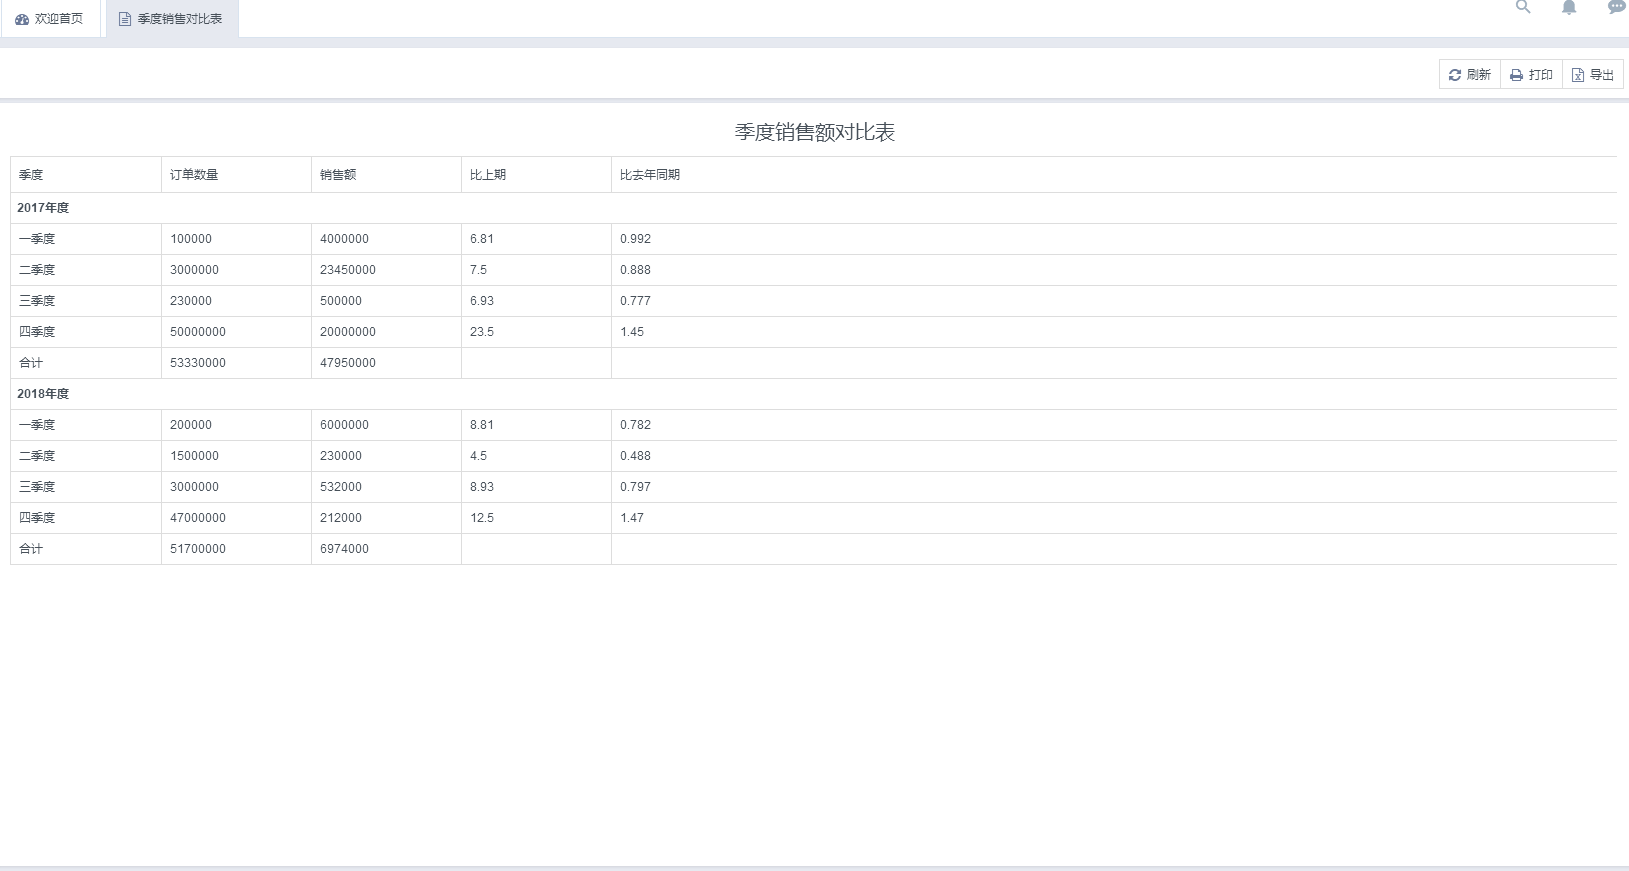Screen dimensions: 1629x871
Task: Select the 2017年度 group row
Action: tap(43, 208)
